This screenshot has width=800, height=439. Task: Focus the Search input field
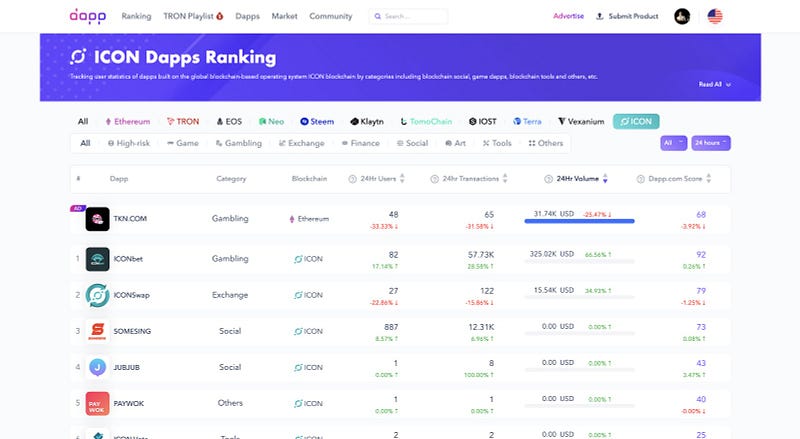tap(409, 16)
